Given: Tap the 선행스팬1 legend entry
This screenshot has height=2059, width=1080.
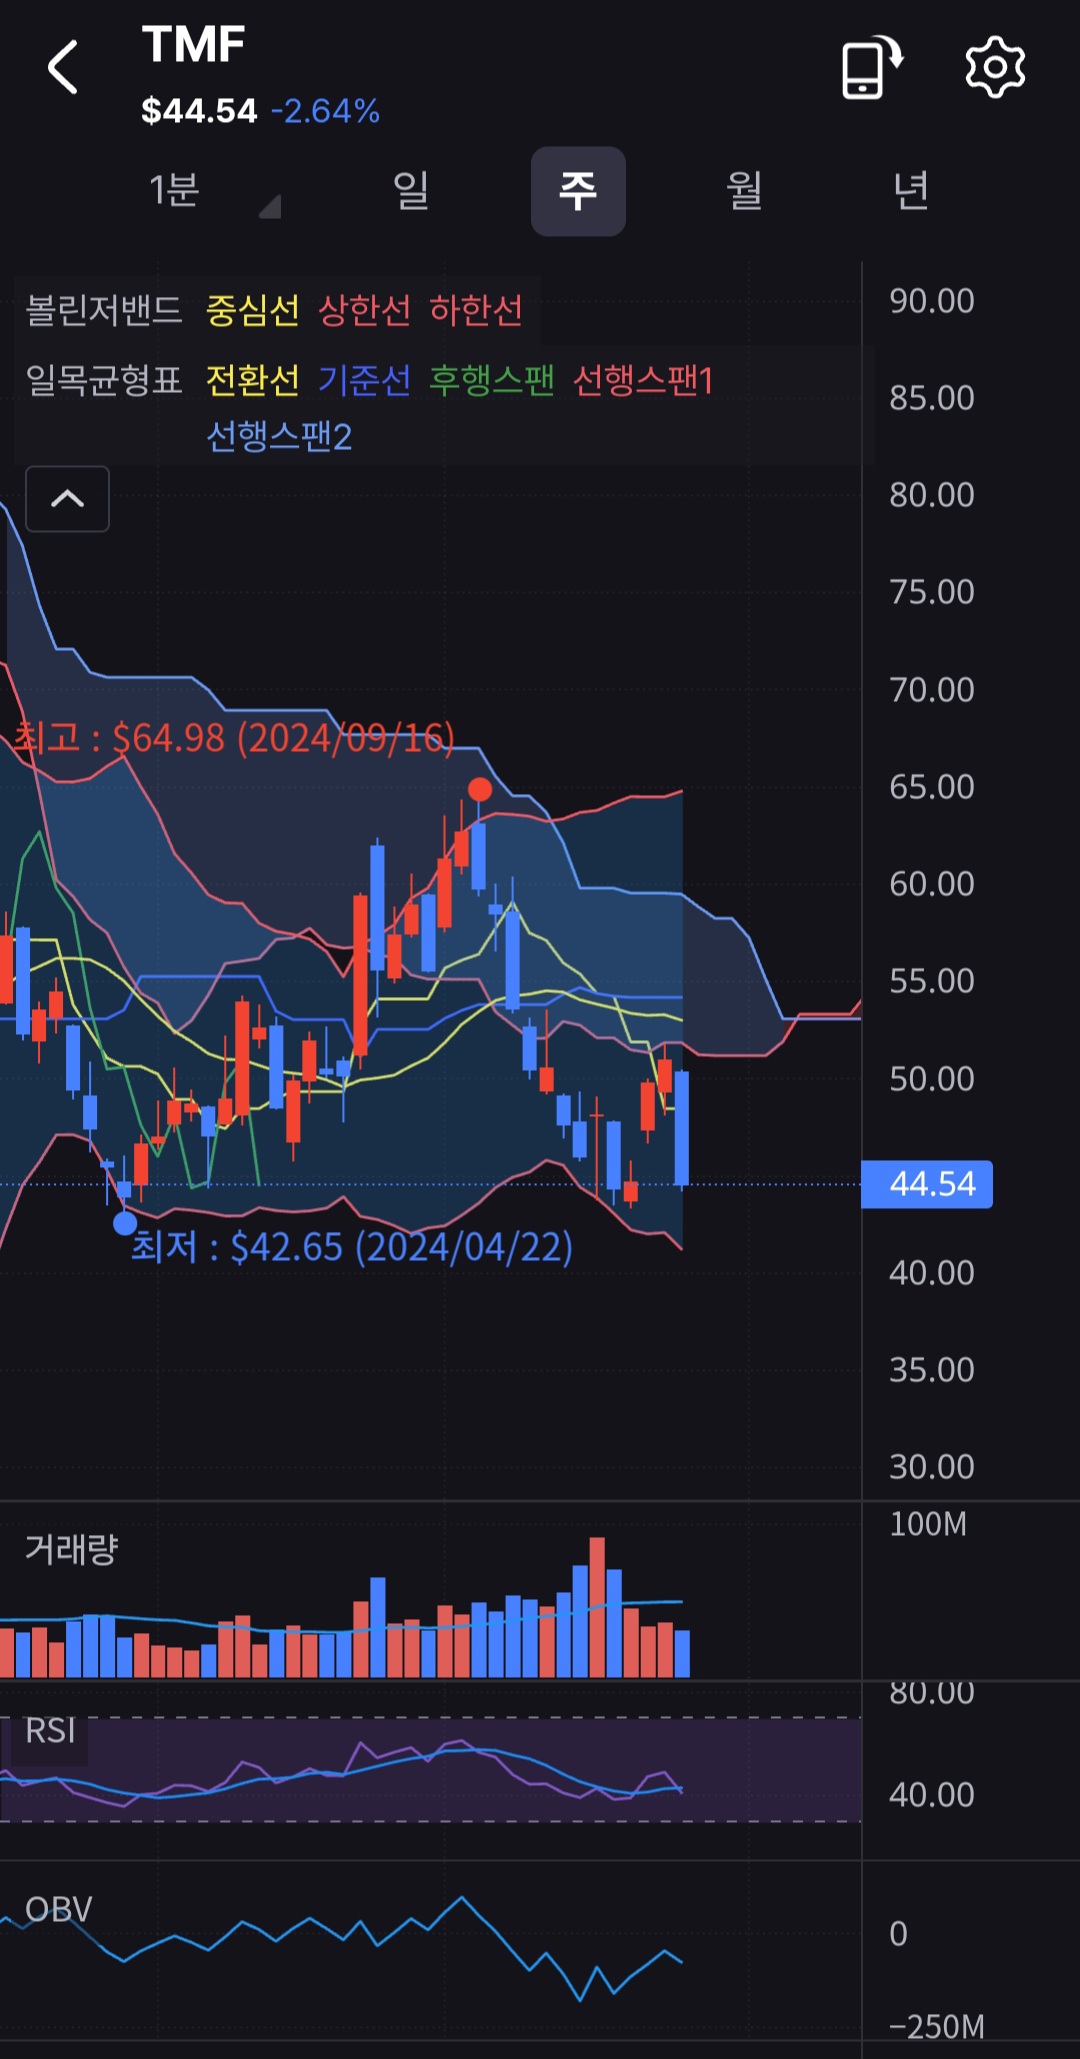Looking at the screenshot, I should pyautogui.click(x=642, y=380).
